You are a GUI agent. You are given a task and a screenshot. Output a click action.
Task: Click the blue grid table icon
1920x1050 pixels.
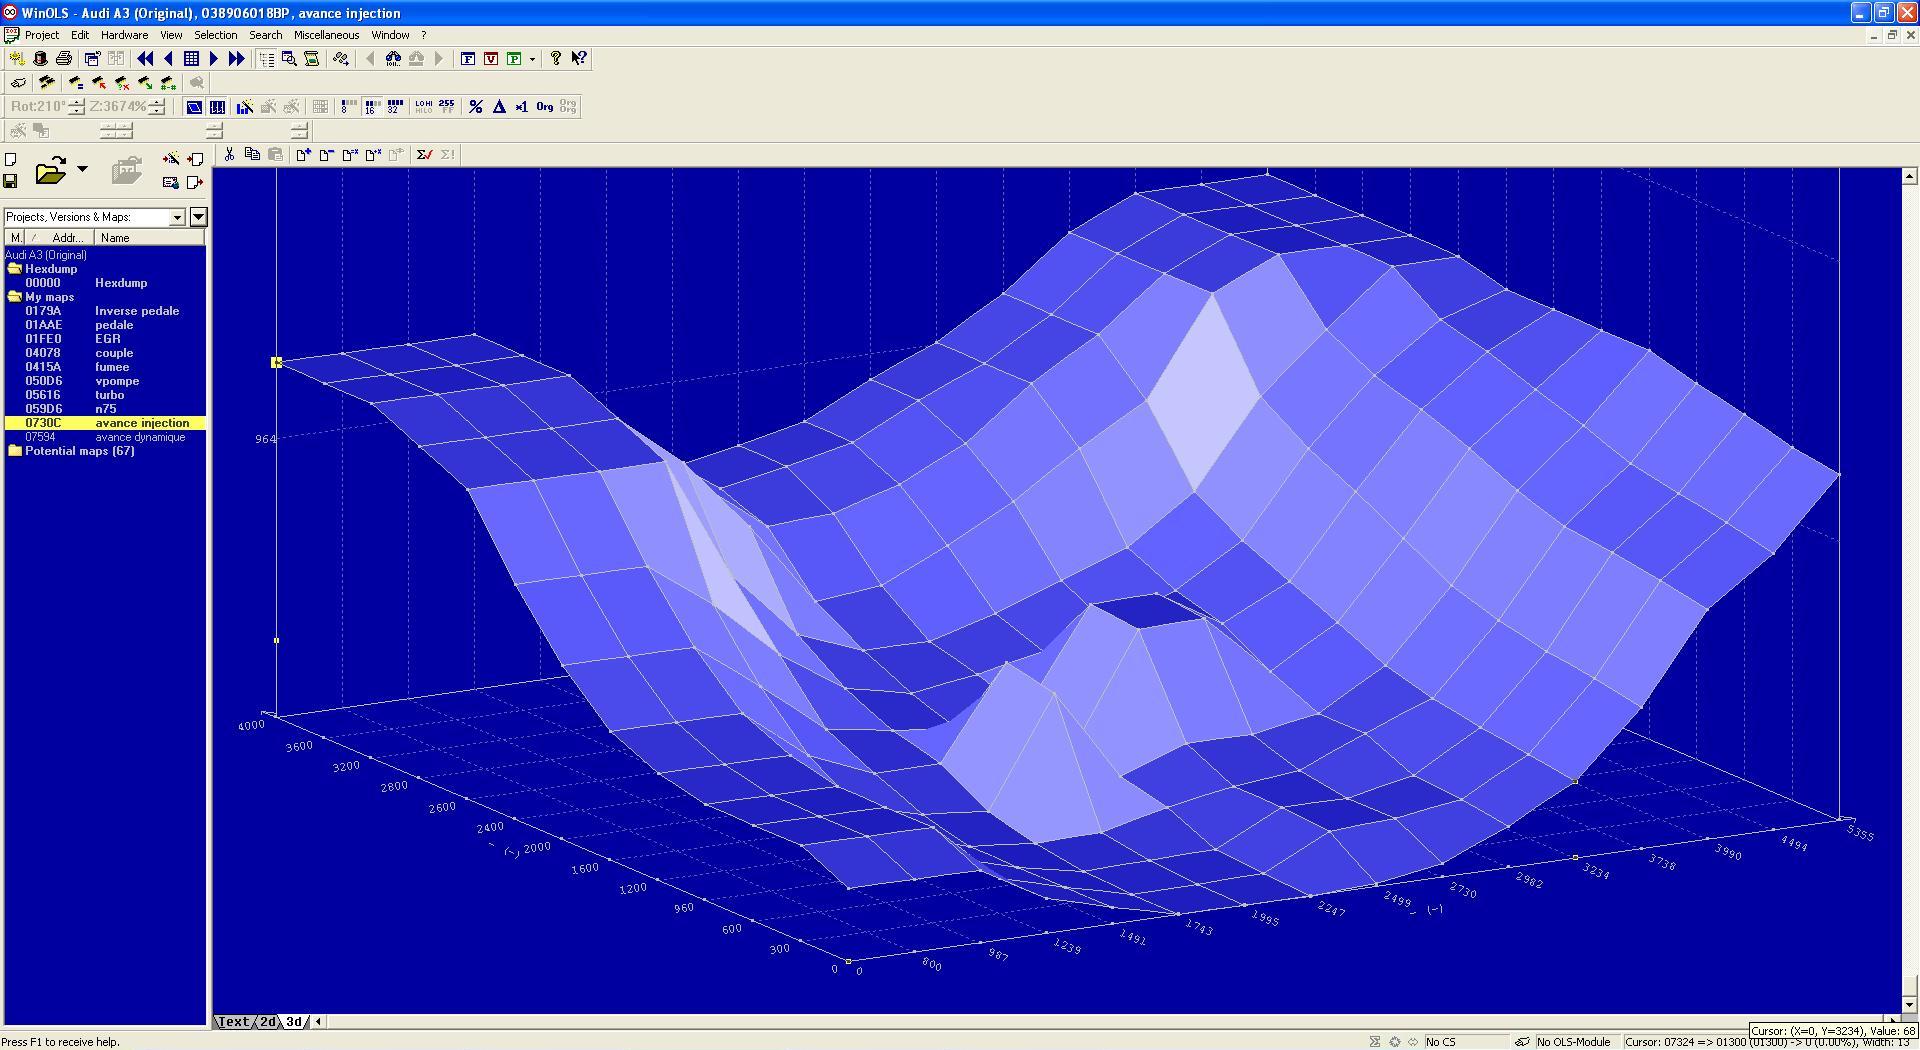coord(191,59)
